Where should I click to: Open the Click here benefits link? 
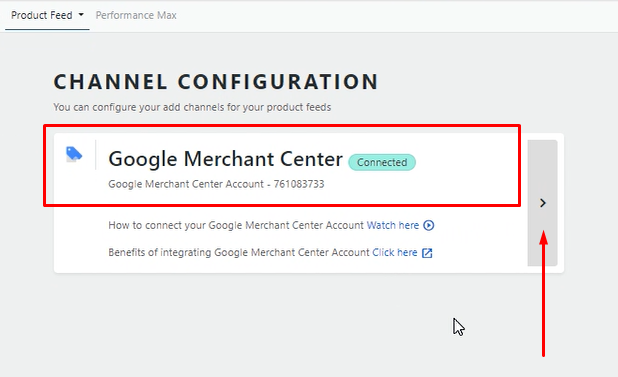pyautogui.click(x=395, y=253)
